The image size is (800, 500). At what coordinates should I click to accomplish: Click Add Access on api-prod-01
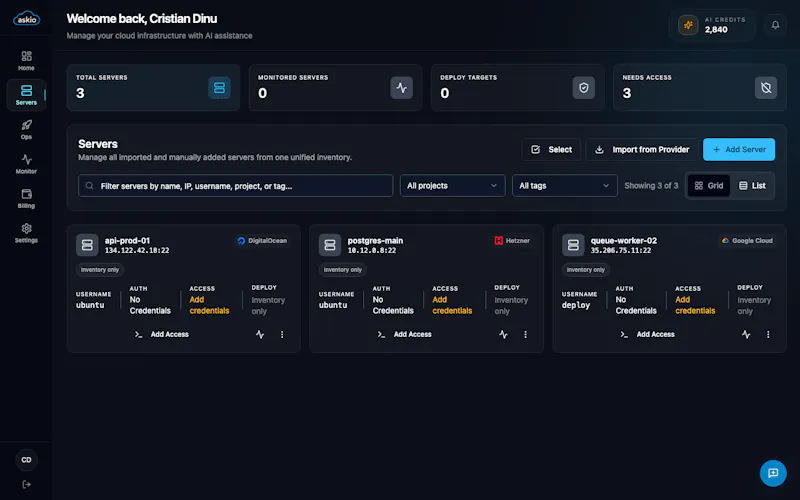click(x=162, y=334)
